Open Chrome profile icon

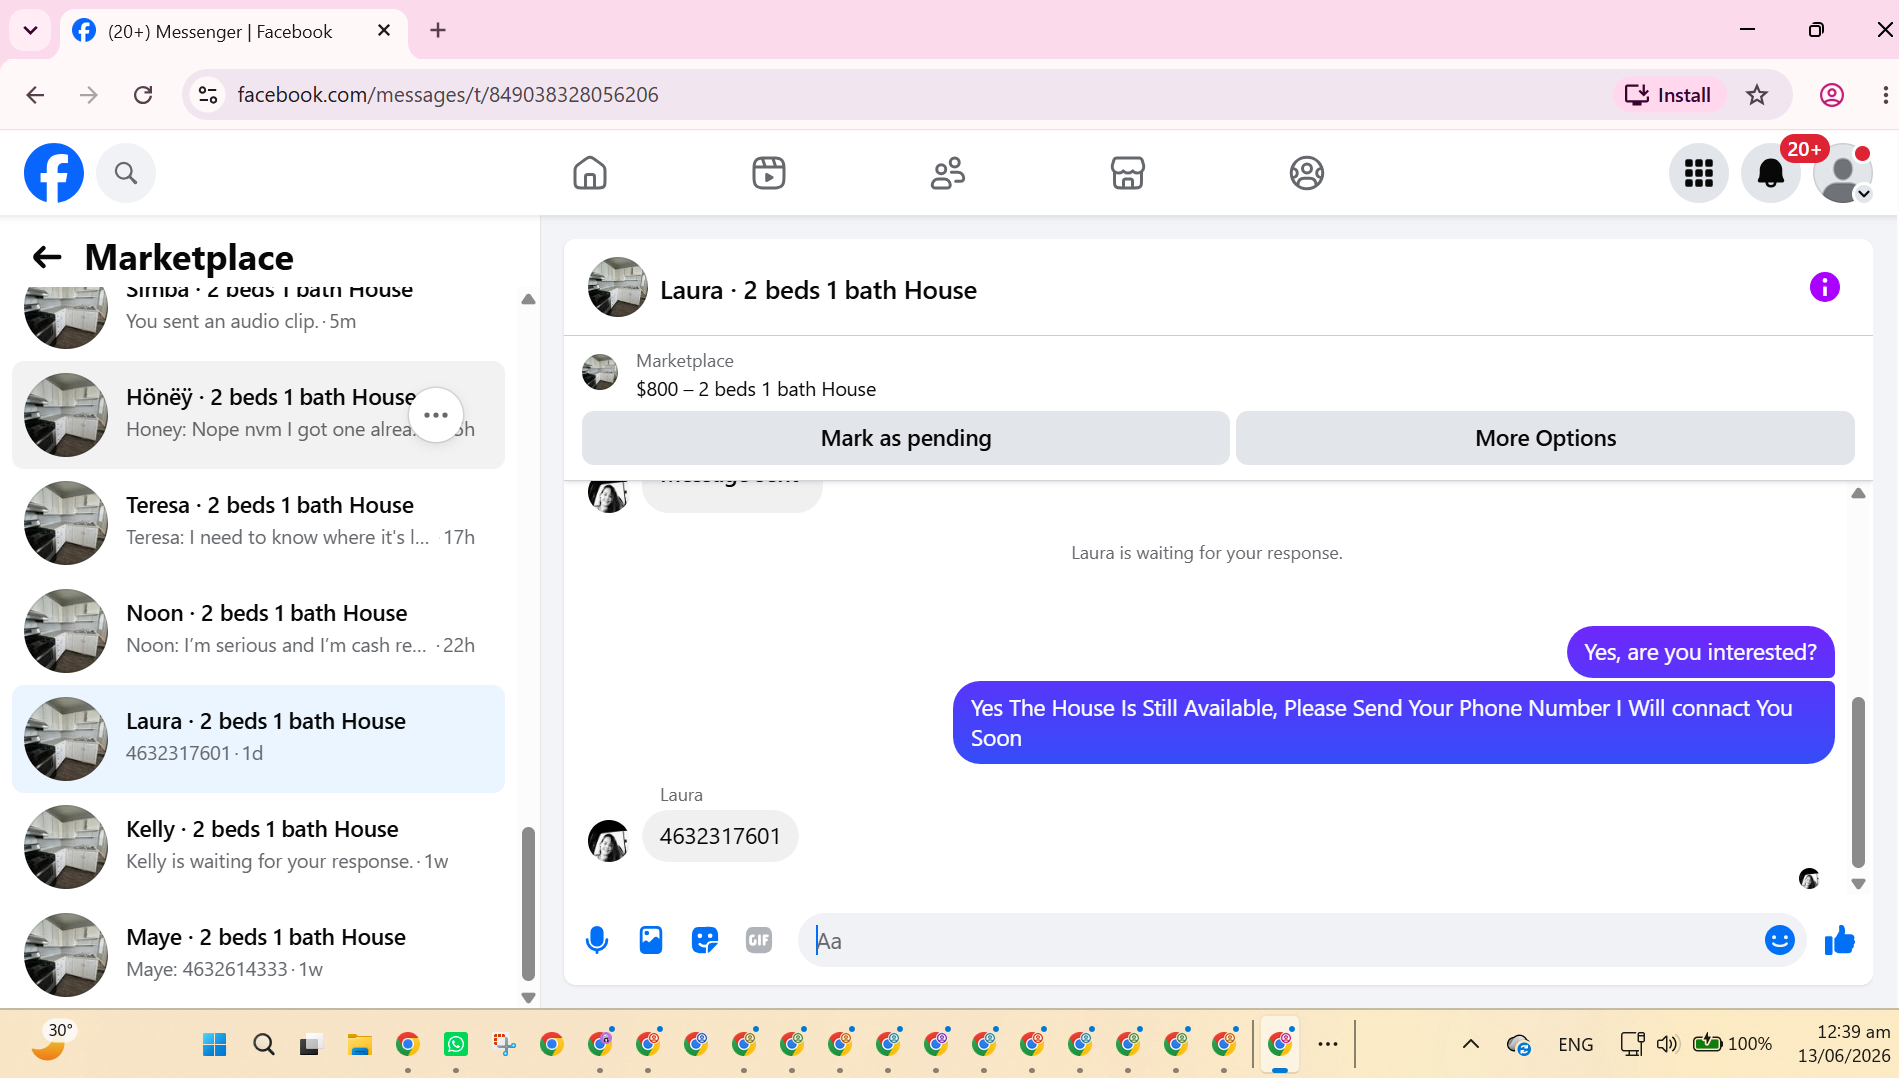(x=1831, y=95)
